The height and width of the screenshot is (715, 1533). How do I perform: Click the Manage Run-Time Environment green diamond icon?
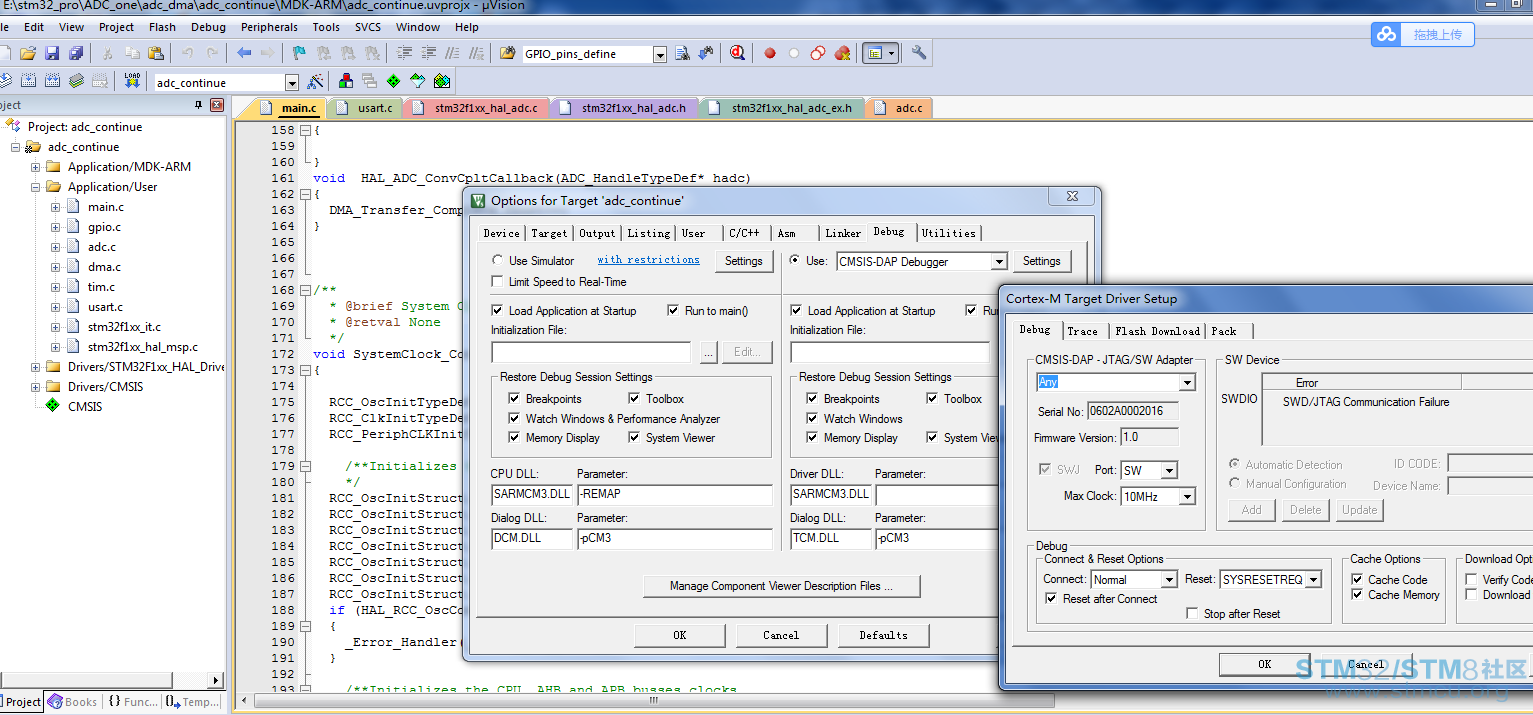[393, 81]
